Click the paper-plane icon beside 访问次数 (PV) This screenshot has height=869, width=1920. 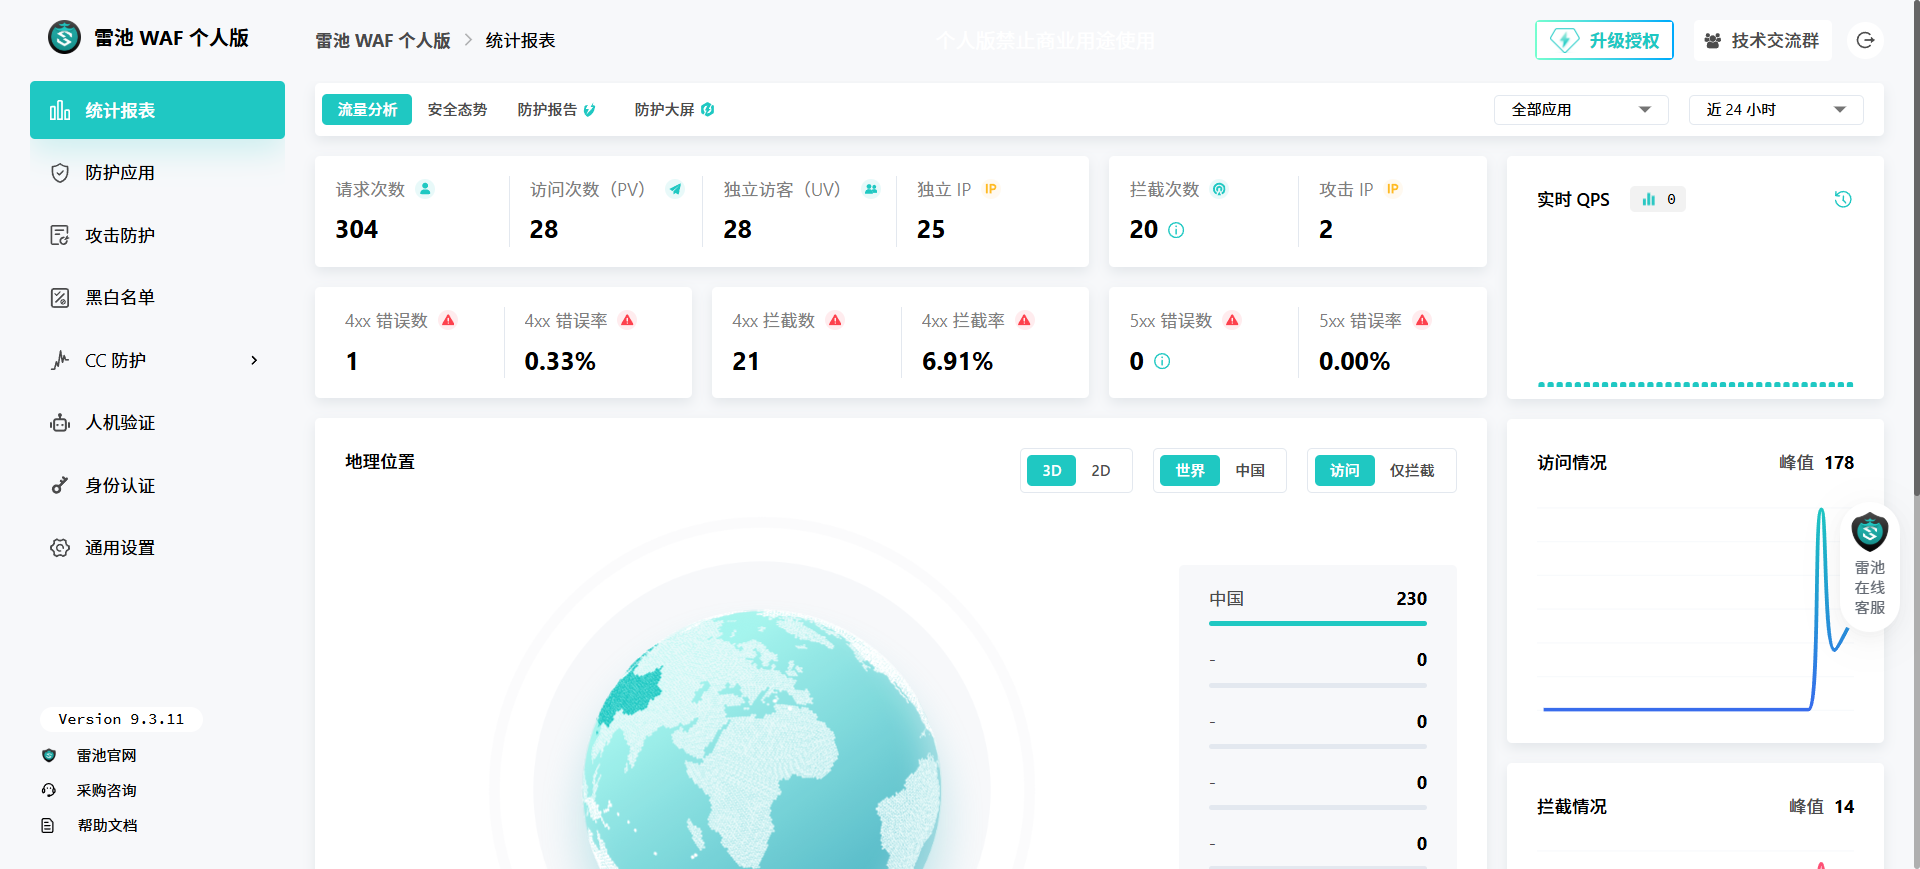pyautogui.click(x=675, y=188)
